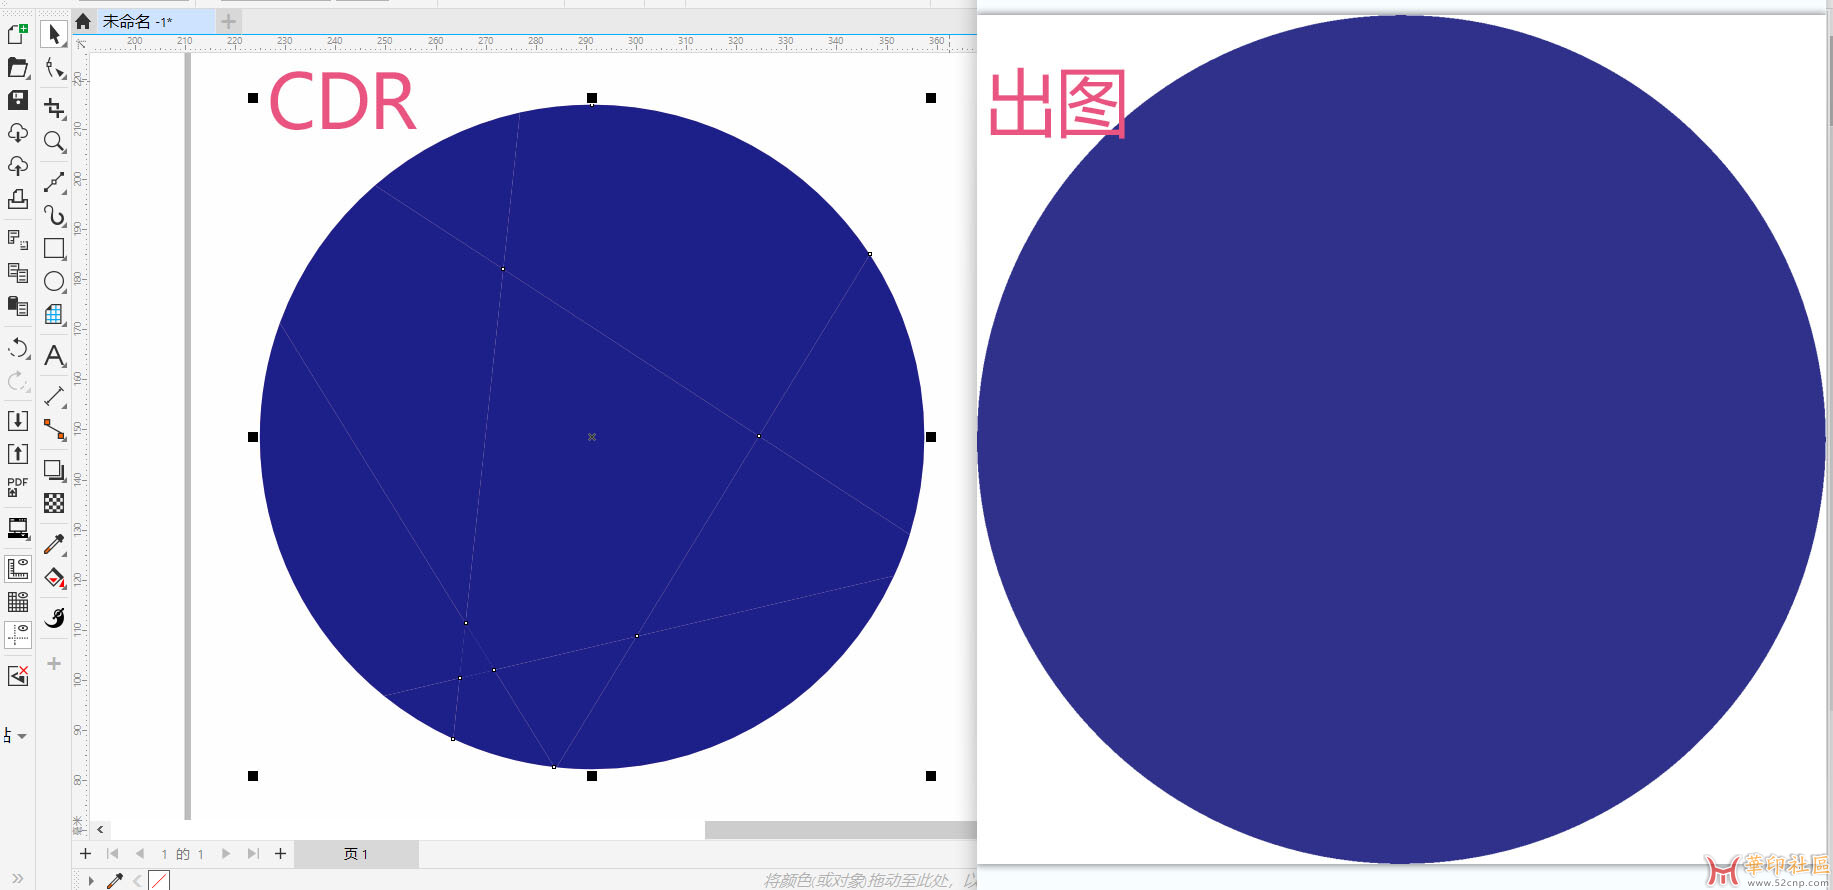Choose the Zoom magnifier tool

point(54,142)
